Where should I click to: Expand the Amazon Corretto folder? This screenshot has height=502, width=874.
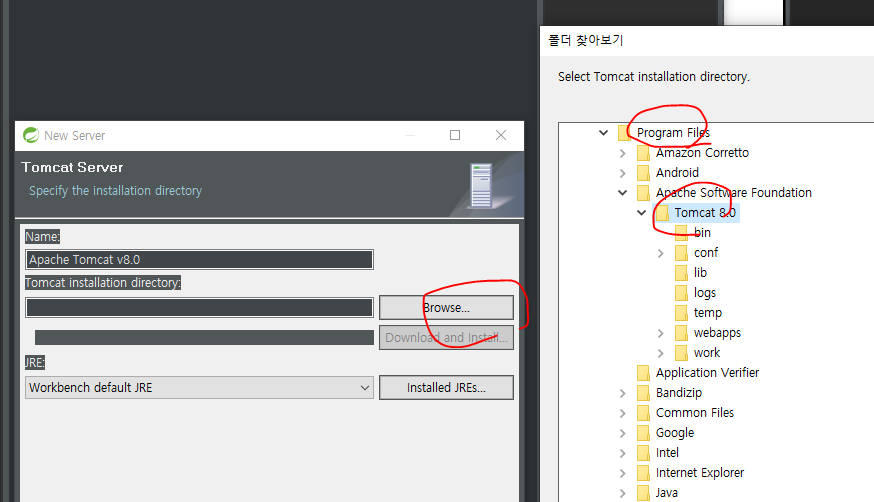pyautogui.click(x=622, y=153)
